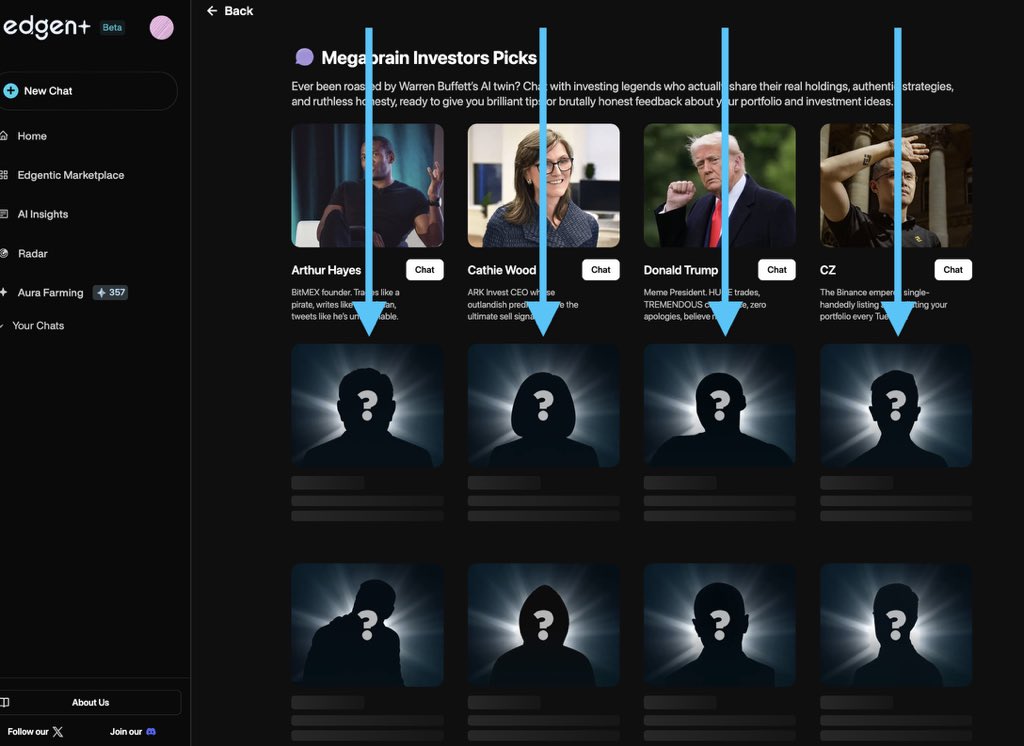This screenshot has width=1024, height=746.
Task: Click the purple Megabrain chat bubble icon
Action: (304, 57)
